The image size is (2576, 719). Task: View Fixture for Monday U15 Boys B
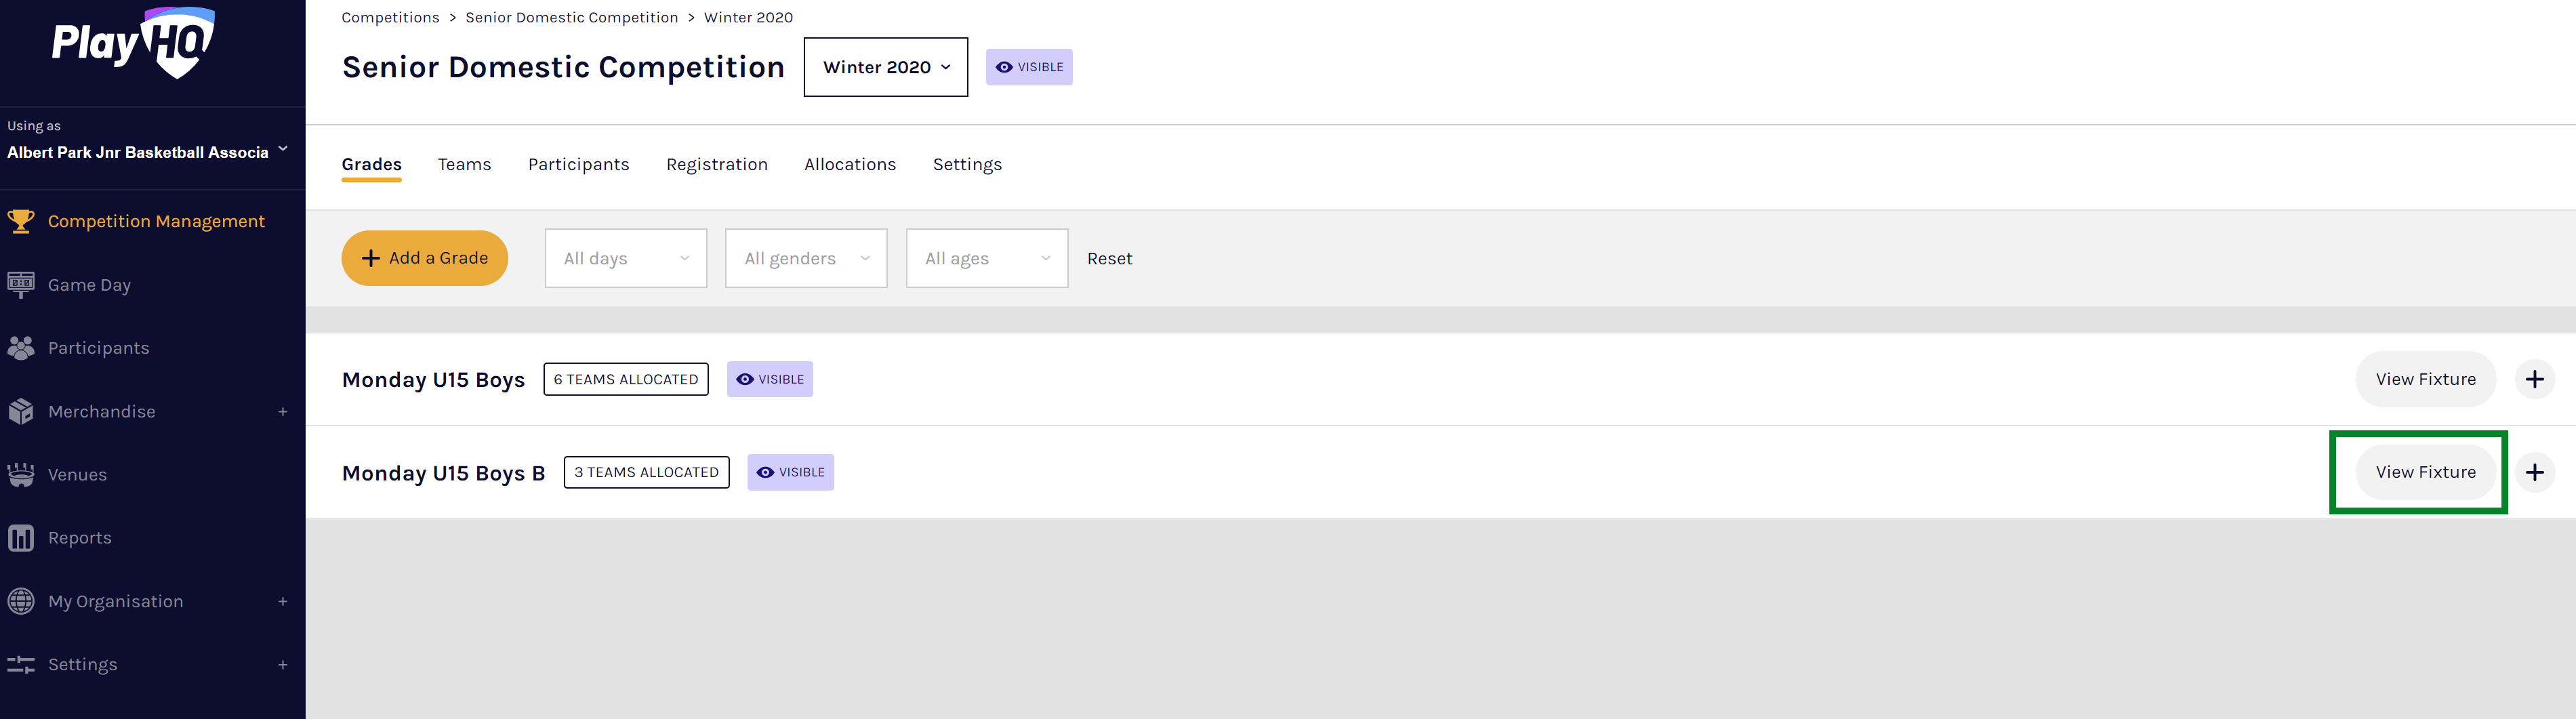2426,472
